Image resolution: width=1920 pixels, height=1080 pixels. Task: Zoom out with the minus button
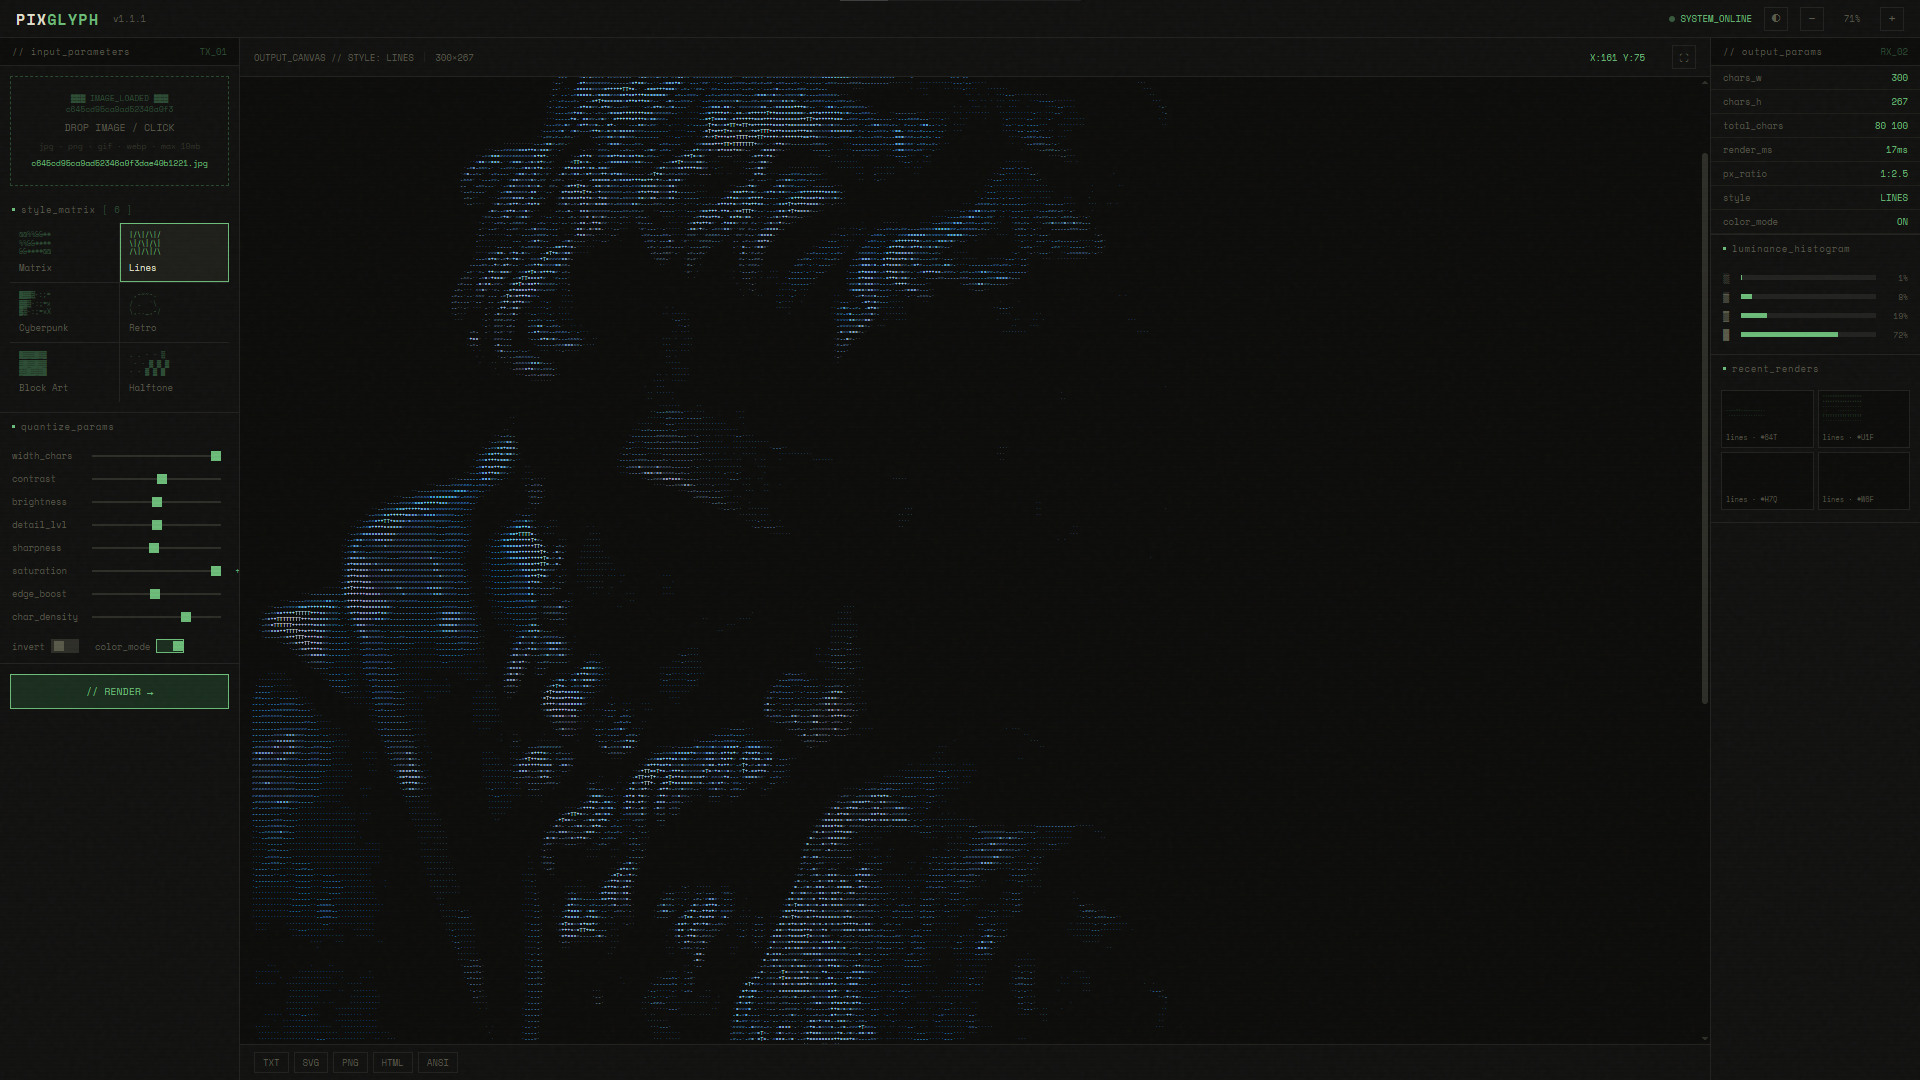click(x=1812, y=19)
